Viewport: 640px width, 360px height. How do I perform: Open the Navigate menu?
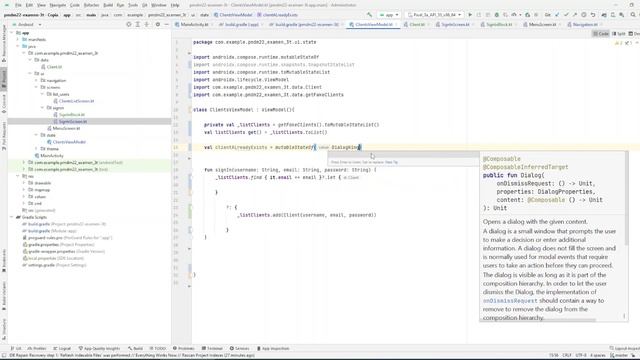(58, 5)
